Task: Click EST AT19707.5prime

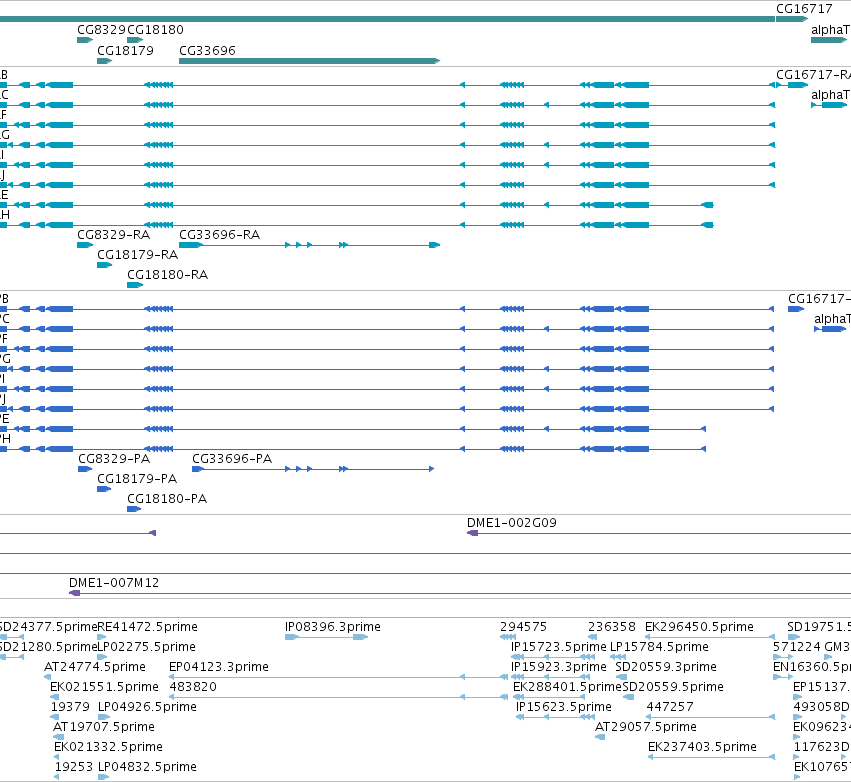Action: [x=104, y=727]
